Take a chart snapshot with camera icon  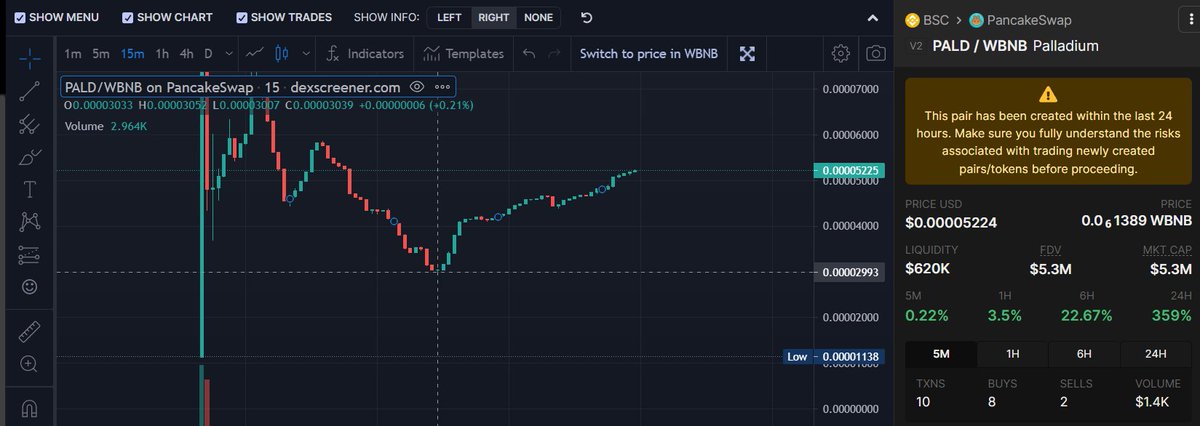876,53
